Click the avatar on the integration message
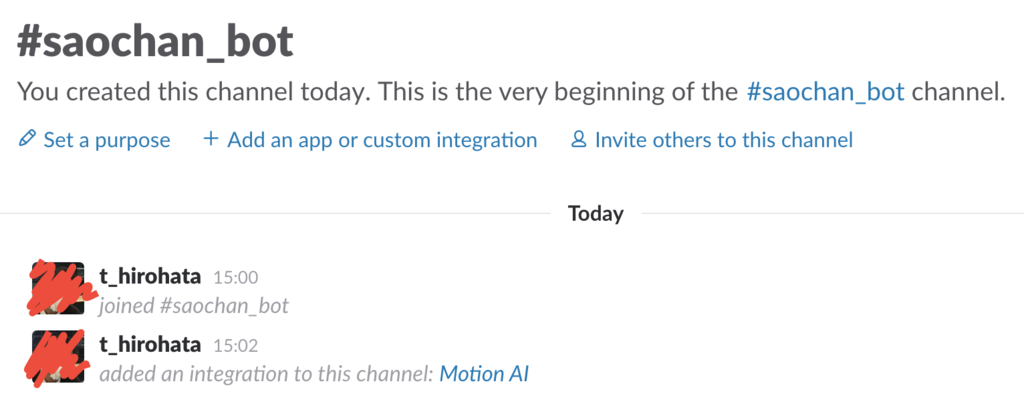This screenshot has width=1024, height=408. point(57,357)
